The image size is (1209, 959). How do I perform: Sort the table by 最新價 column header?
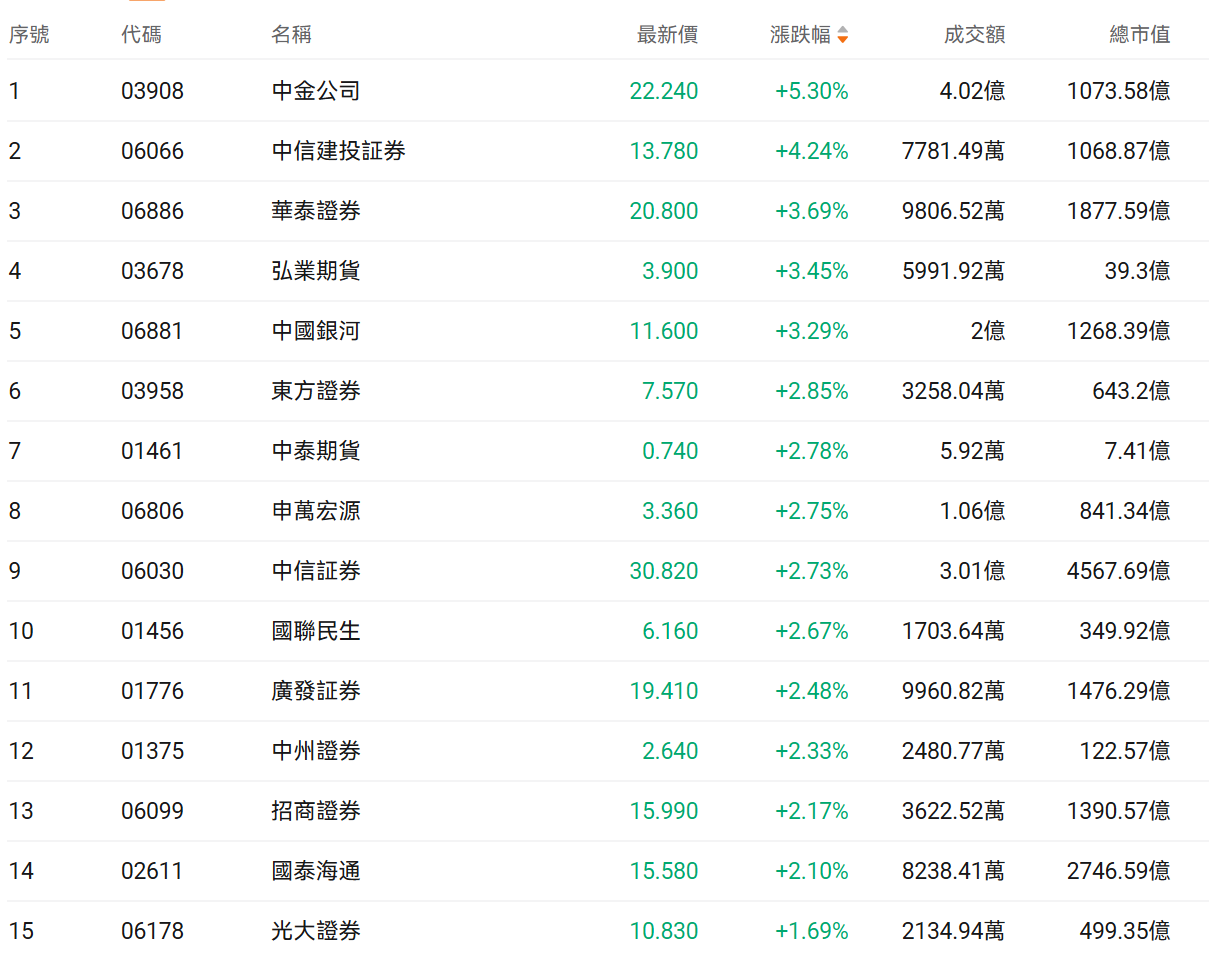pos(667,35)
